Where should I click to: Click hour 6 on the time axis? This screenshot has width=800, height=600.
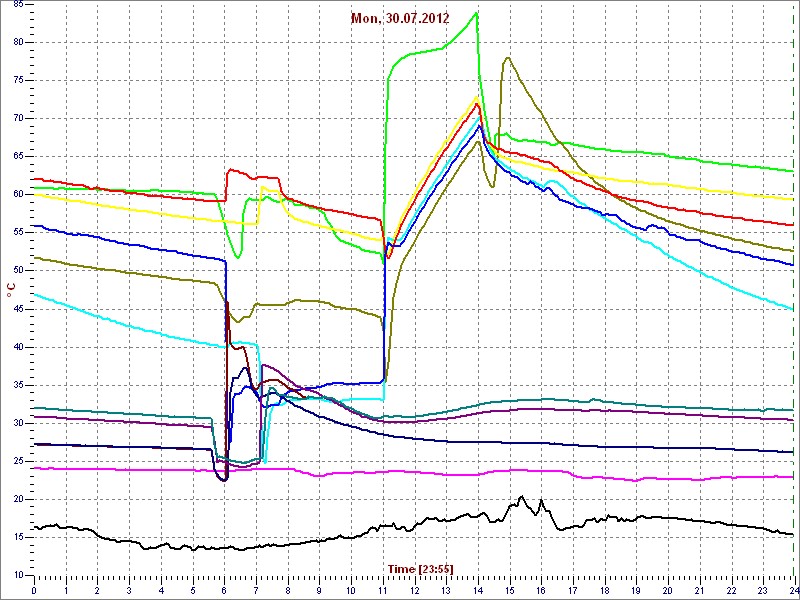click(x=224, y=589)
